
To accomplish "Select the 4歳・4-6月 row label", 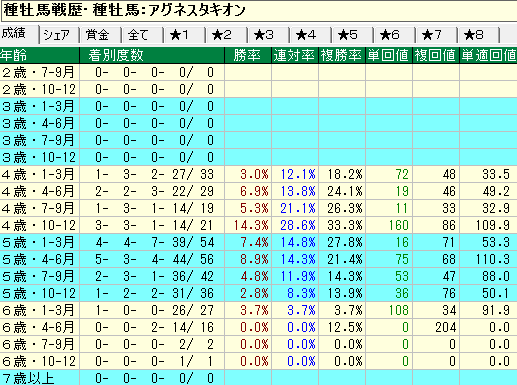I will (39, 191).
